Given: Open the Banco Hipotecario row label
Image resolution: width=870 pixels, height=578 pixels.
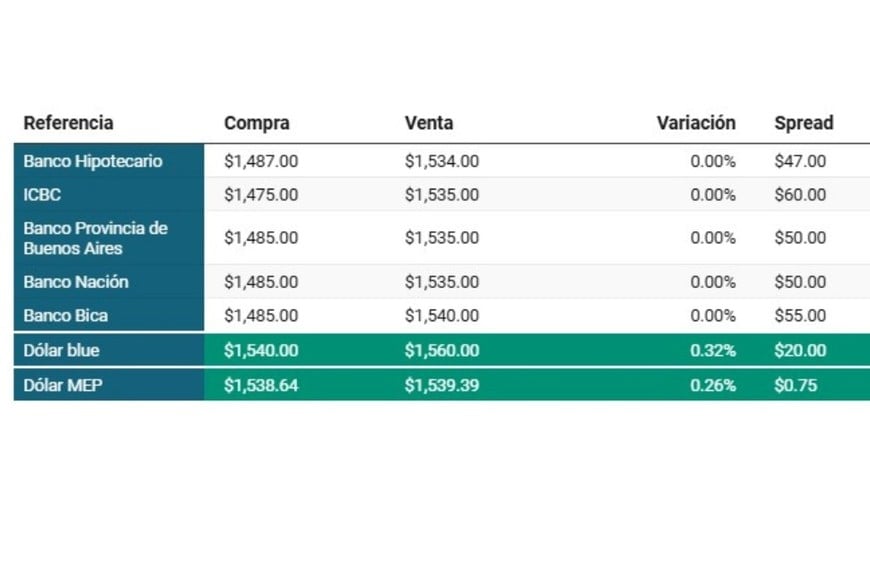Looking at the screenshot, I should coord(93,161).
